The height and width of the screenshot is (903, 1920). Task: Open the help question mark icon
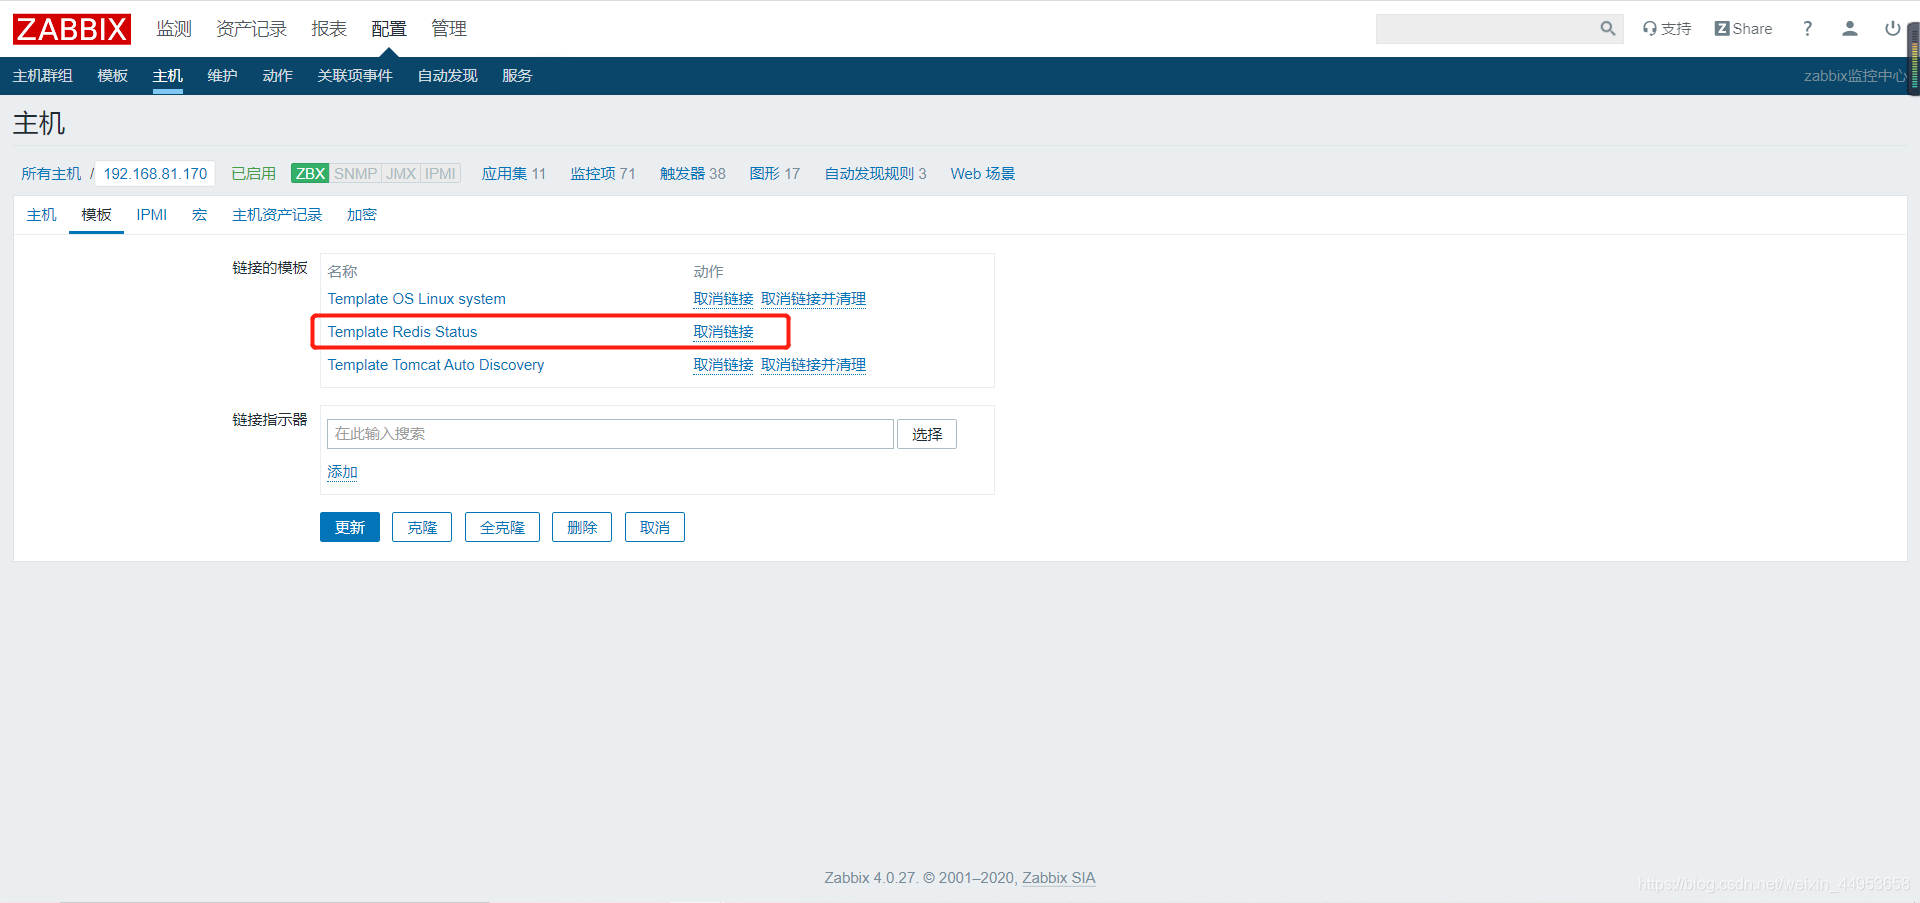[x=1807, y=29]
